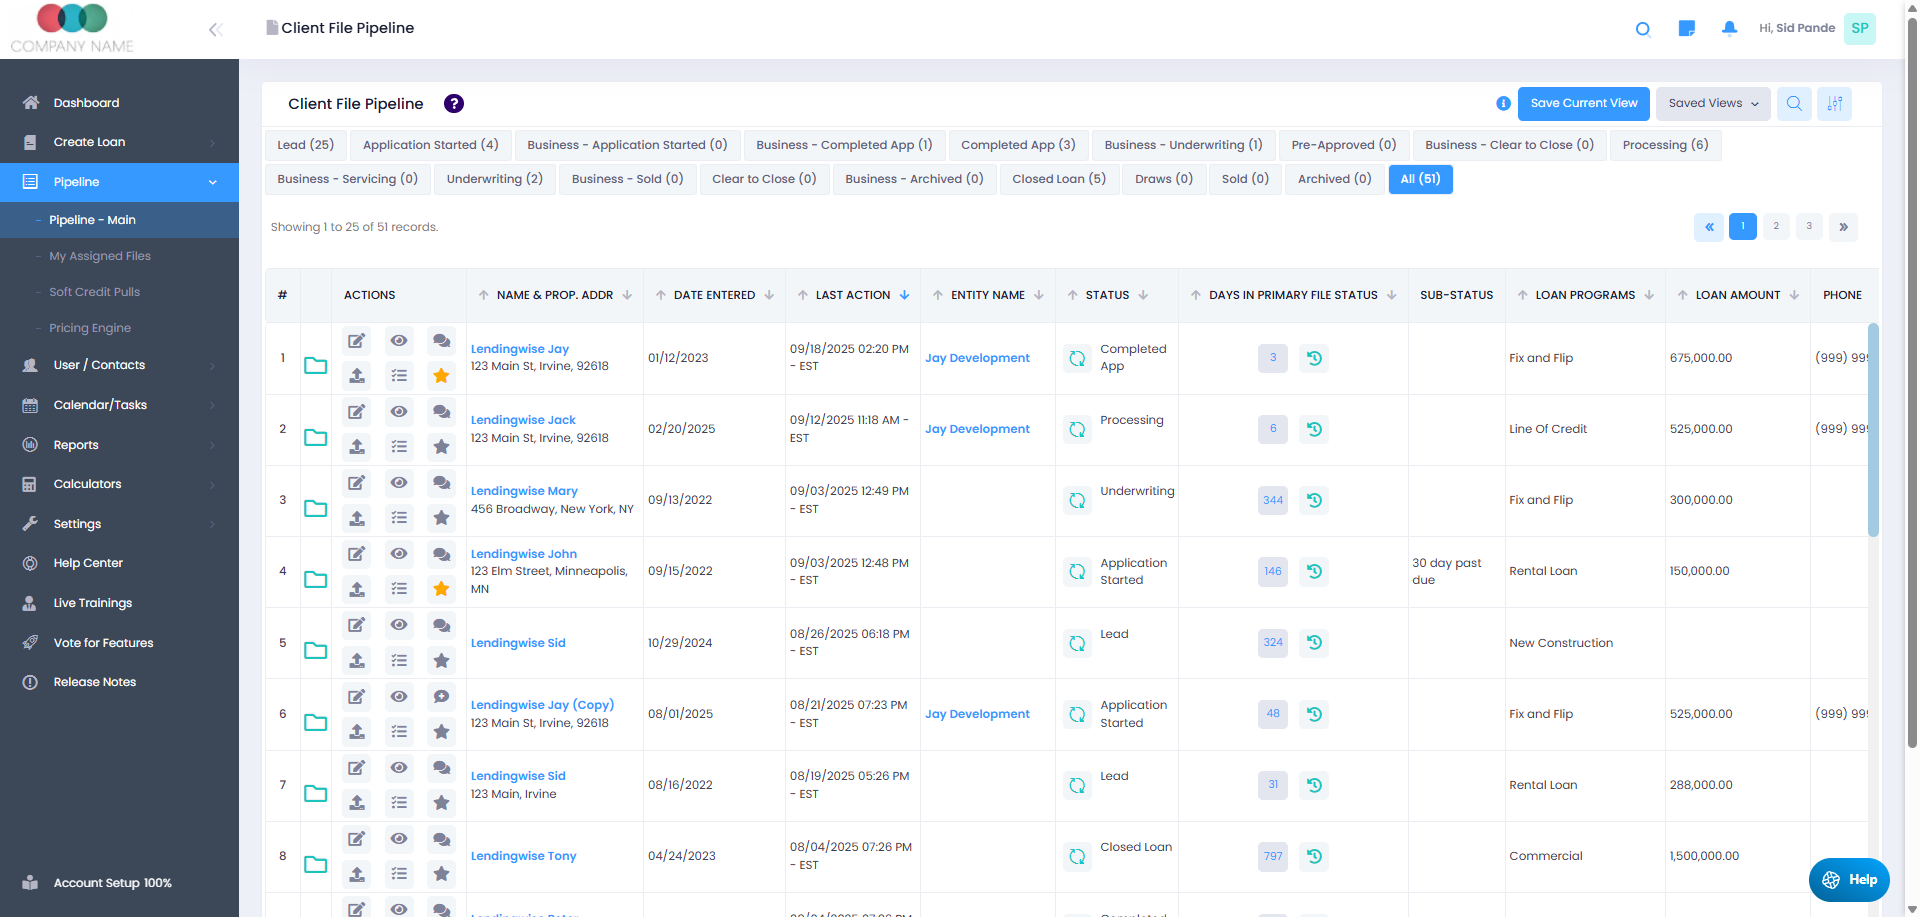This screenshot has width=1920, height=917.
Task: Click the eye view icon for Lendingwise Tony
Action: (399, 839)
